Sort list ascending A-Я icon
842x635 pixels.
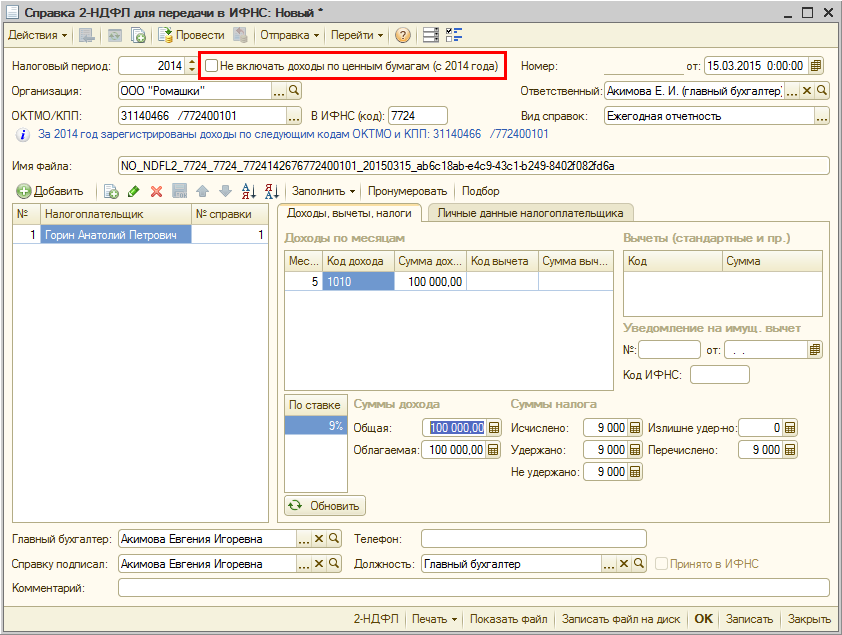249,192
